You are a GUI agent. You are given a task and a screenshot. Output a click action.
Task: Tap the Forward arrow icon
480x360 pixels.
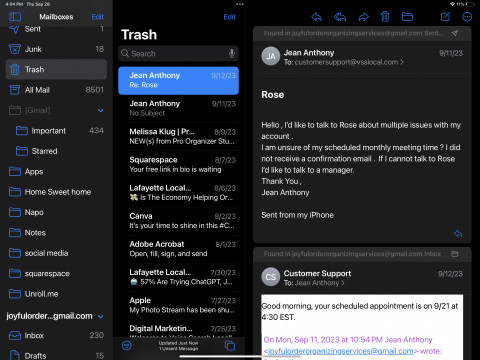(x=363, y=17)
